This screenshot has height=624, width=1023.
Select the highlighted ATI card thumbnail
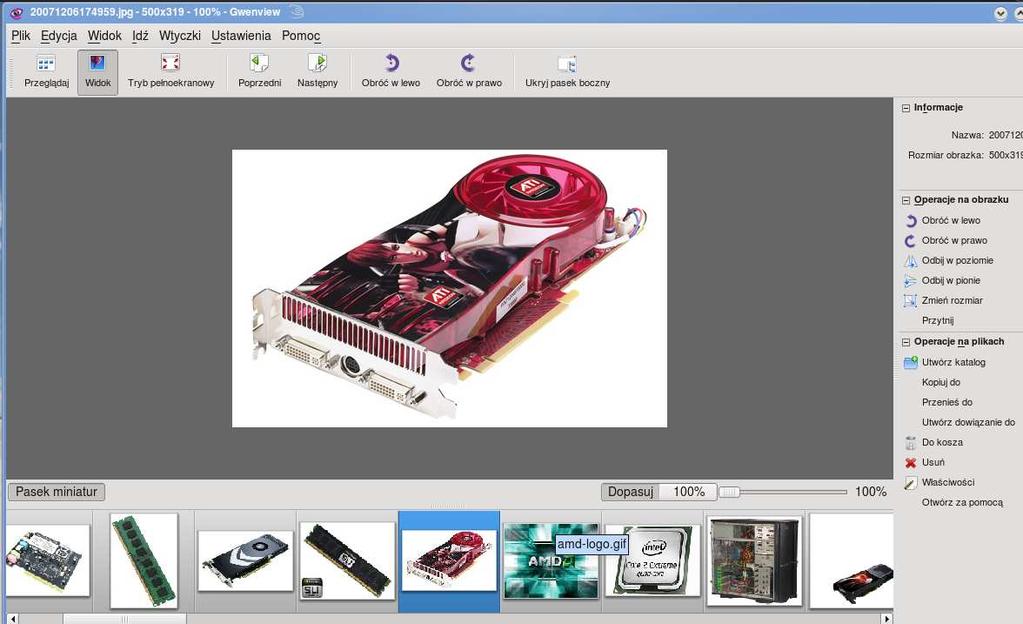(x=449, y=561)
